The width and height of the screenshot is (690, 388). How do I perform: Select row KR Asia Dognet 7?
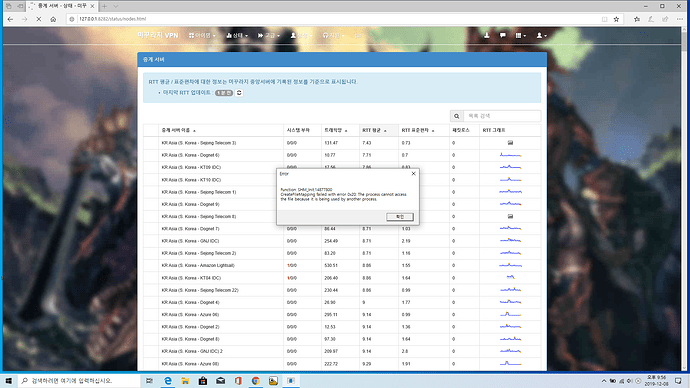coord(342,229)
